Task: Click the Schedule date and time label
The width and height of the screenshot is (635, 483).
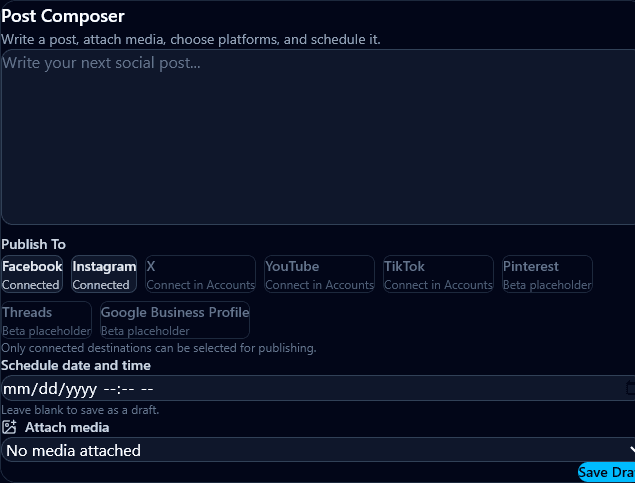Action: click(x=76, y=365)
